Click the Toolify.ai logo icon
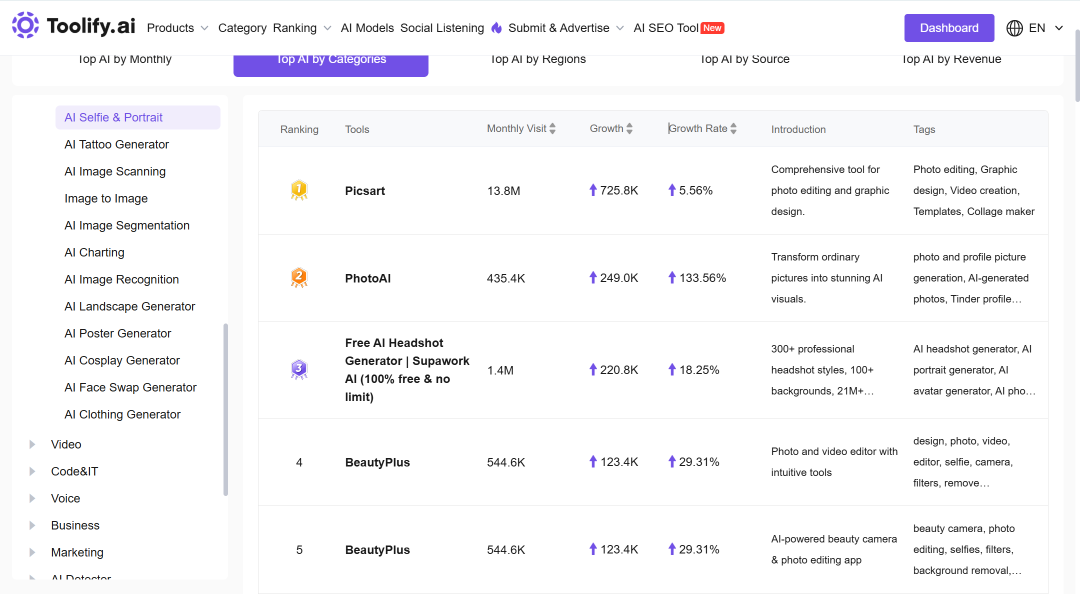 click(x=25, y=25)
